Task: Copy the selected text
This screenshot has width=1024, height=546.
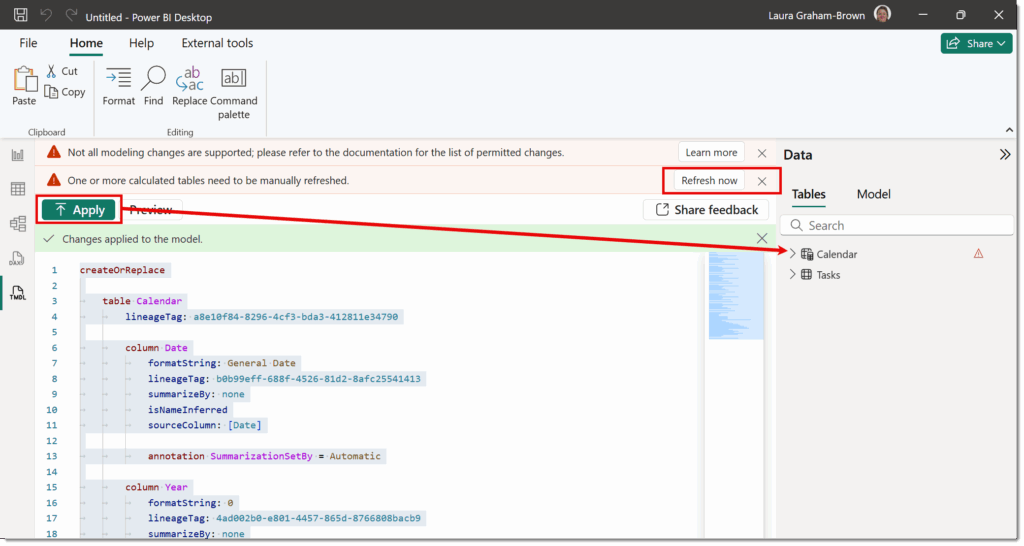Action: 65,92
